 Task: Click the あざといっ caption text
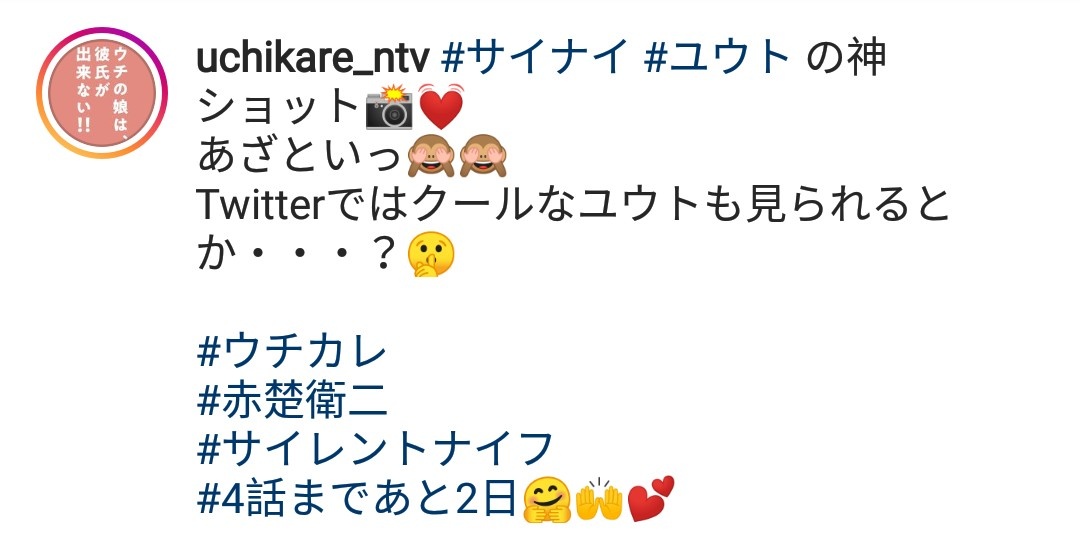click(x=299, y=156)
